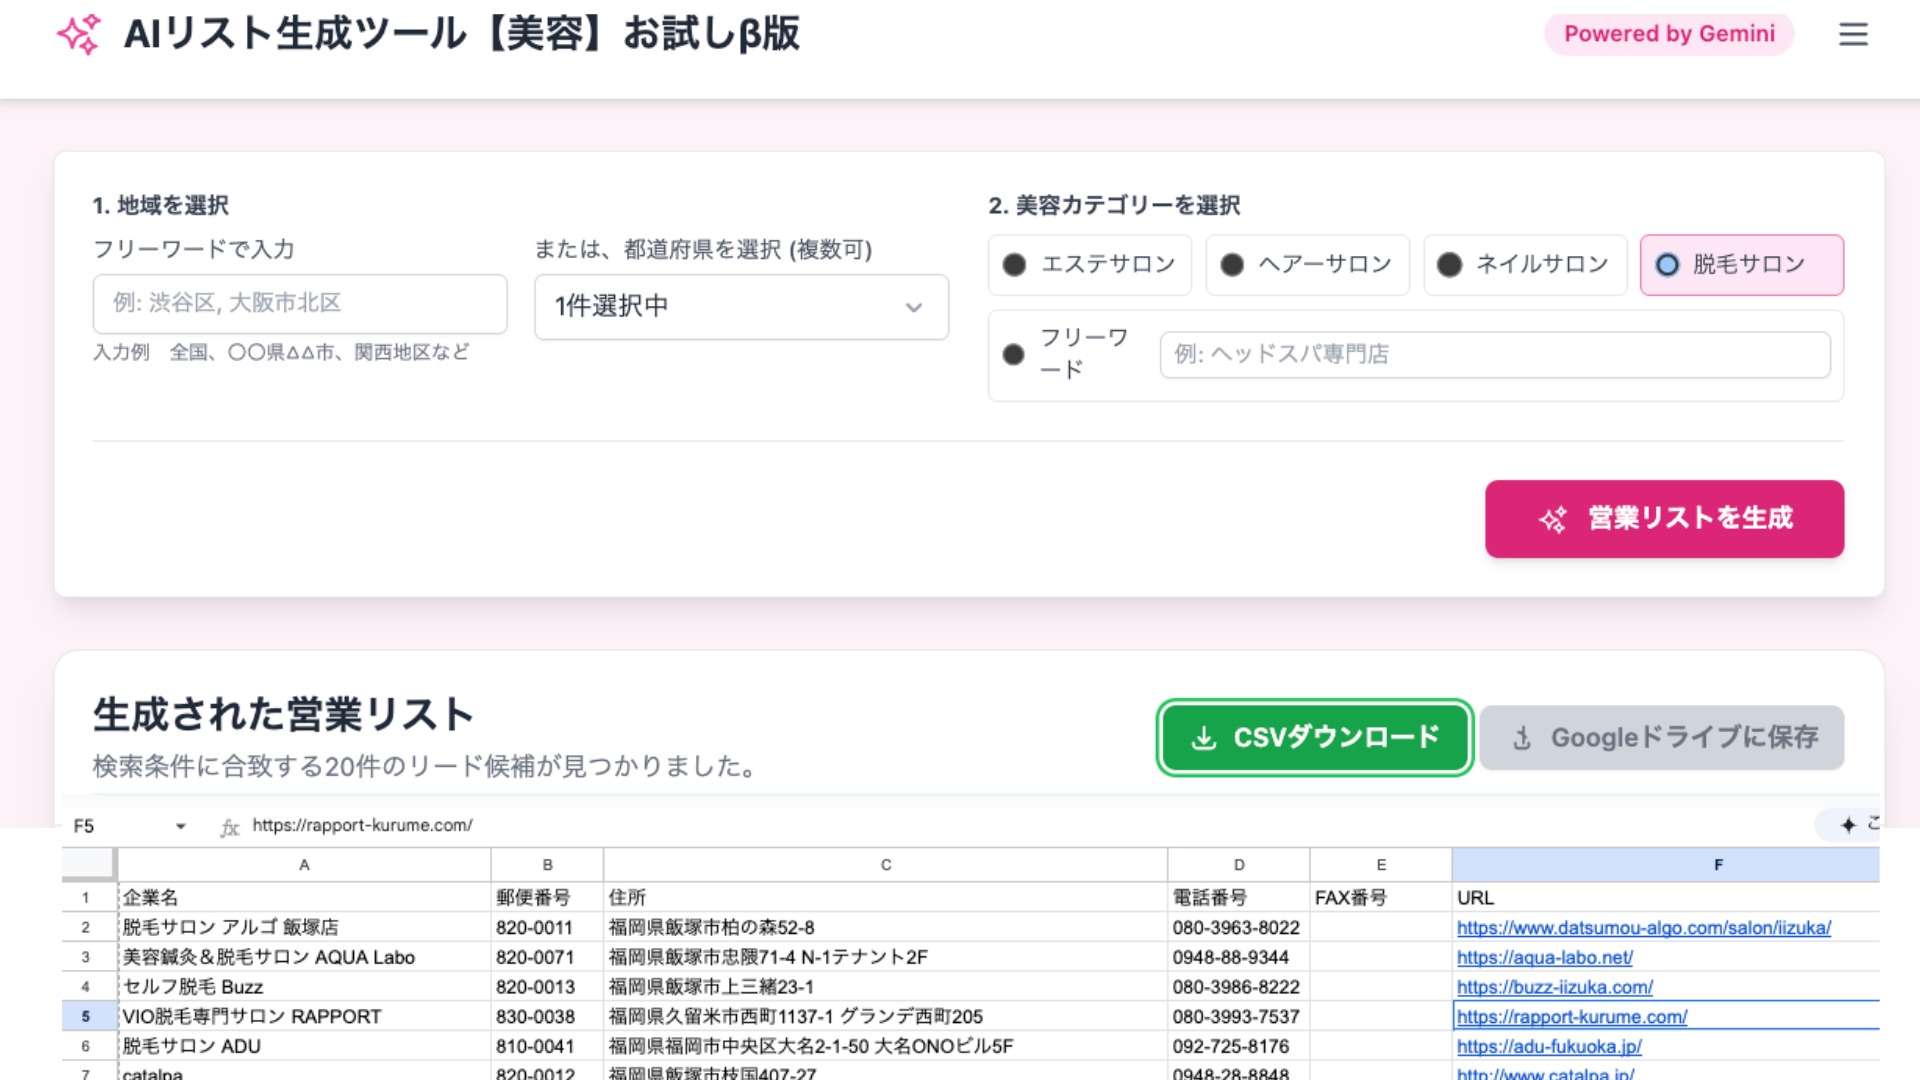Click the sparkle icon inside 営業リストを生成 button
Viewport: 1920px width, 1080px height.
coord(1551,518)
